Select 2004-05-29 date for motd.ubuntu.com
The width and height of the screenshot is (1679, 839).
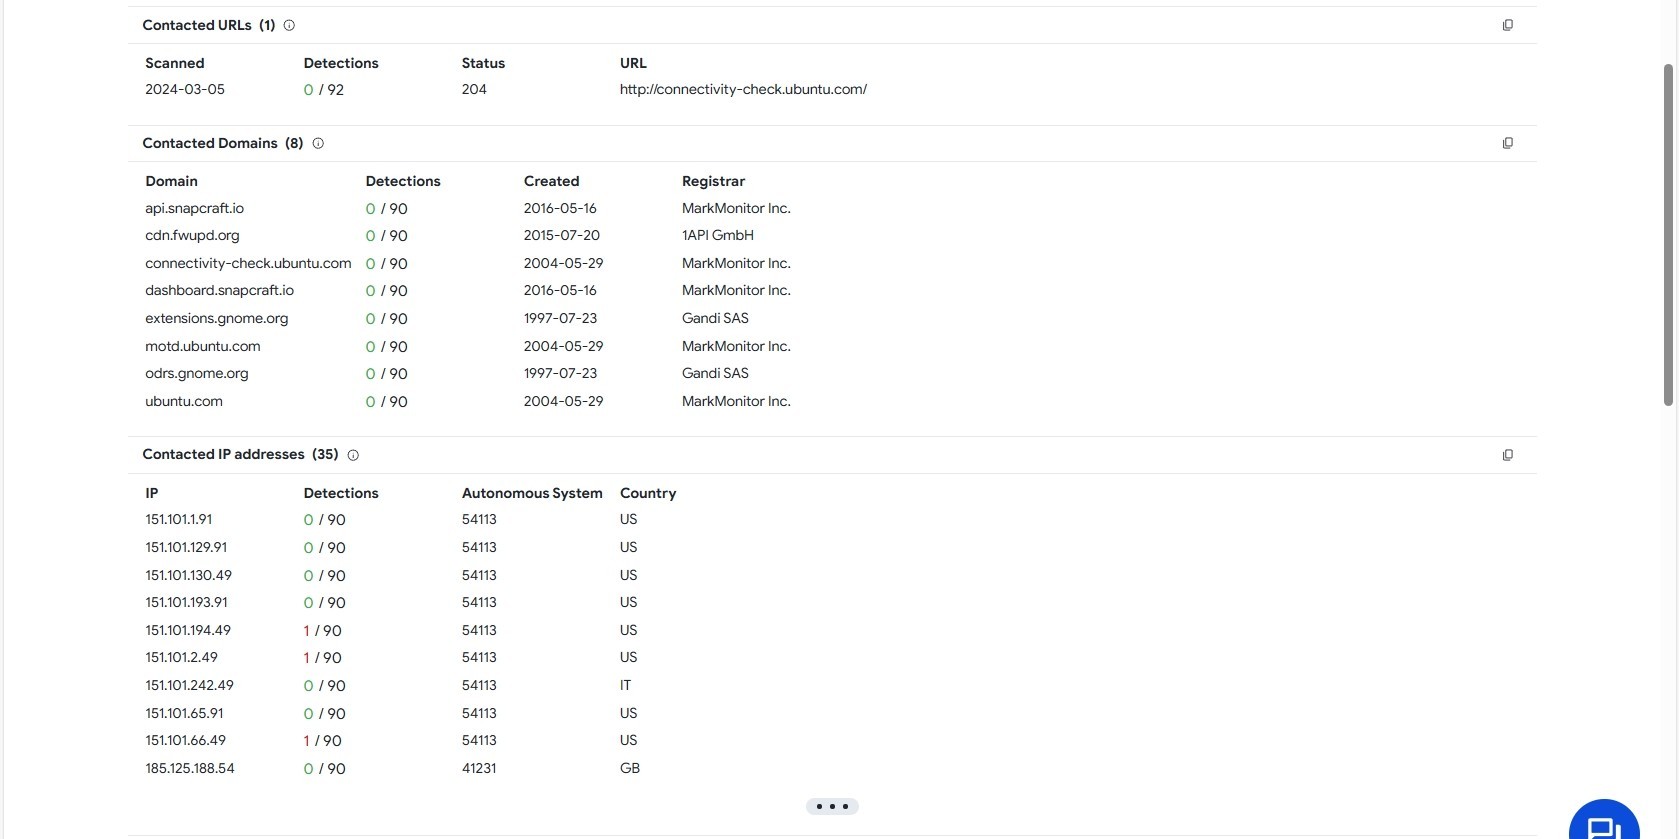tap(563, 346)
